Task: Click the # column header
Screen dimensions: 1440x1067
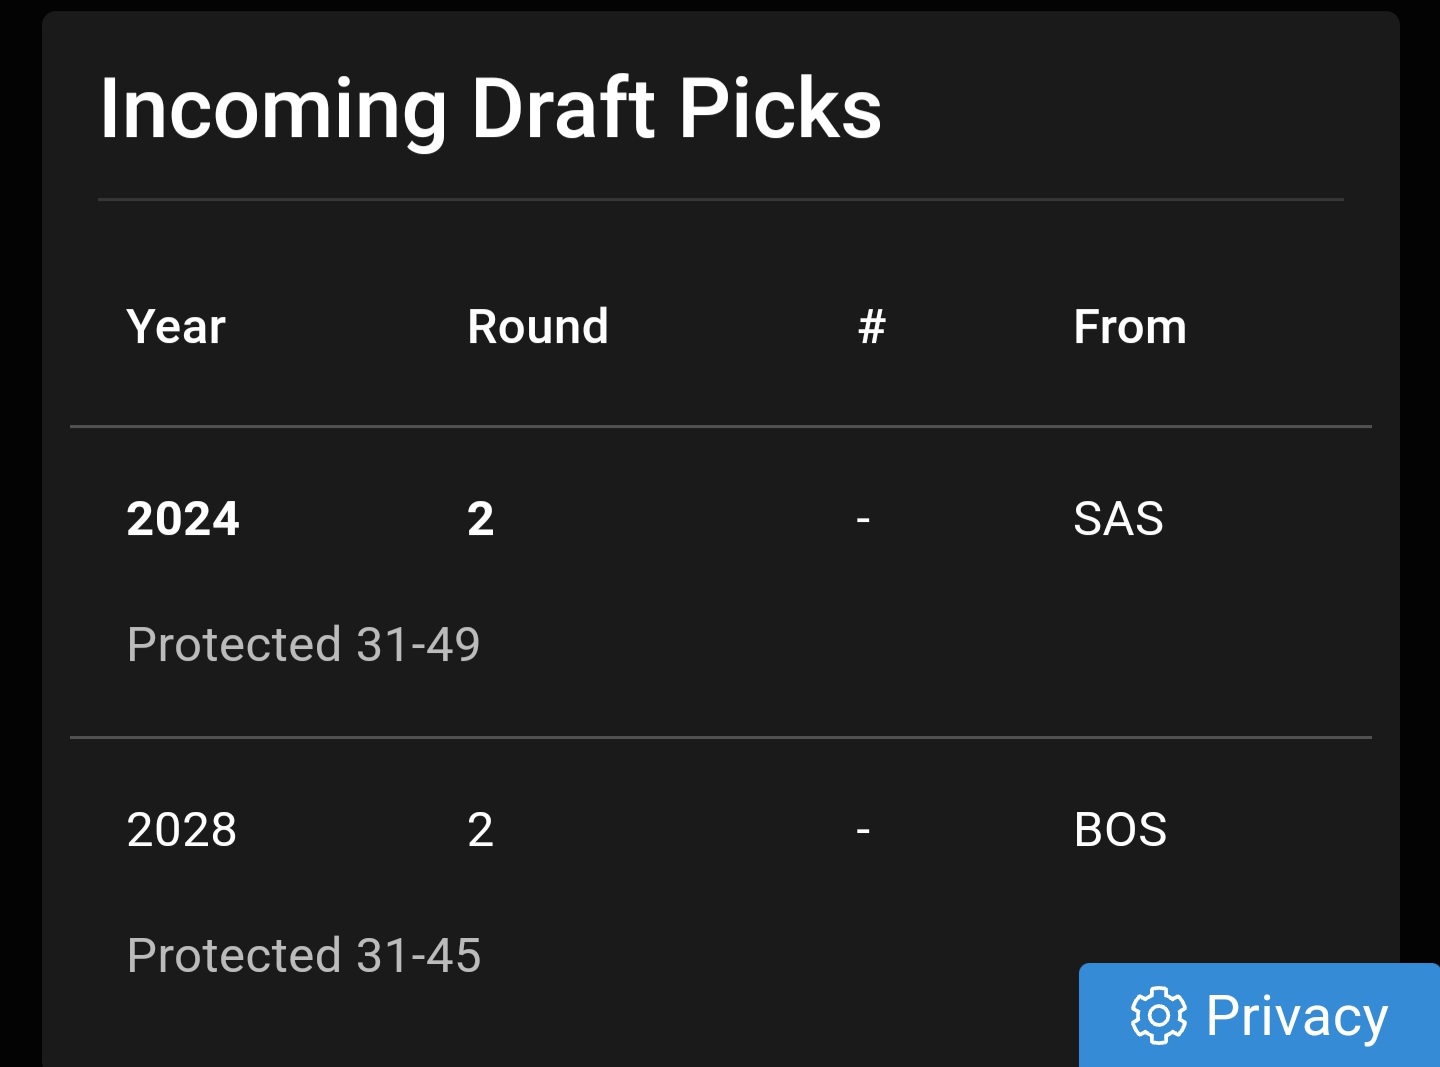Action: coord(871,327)
